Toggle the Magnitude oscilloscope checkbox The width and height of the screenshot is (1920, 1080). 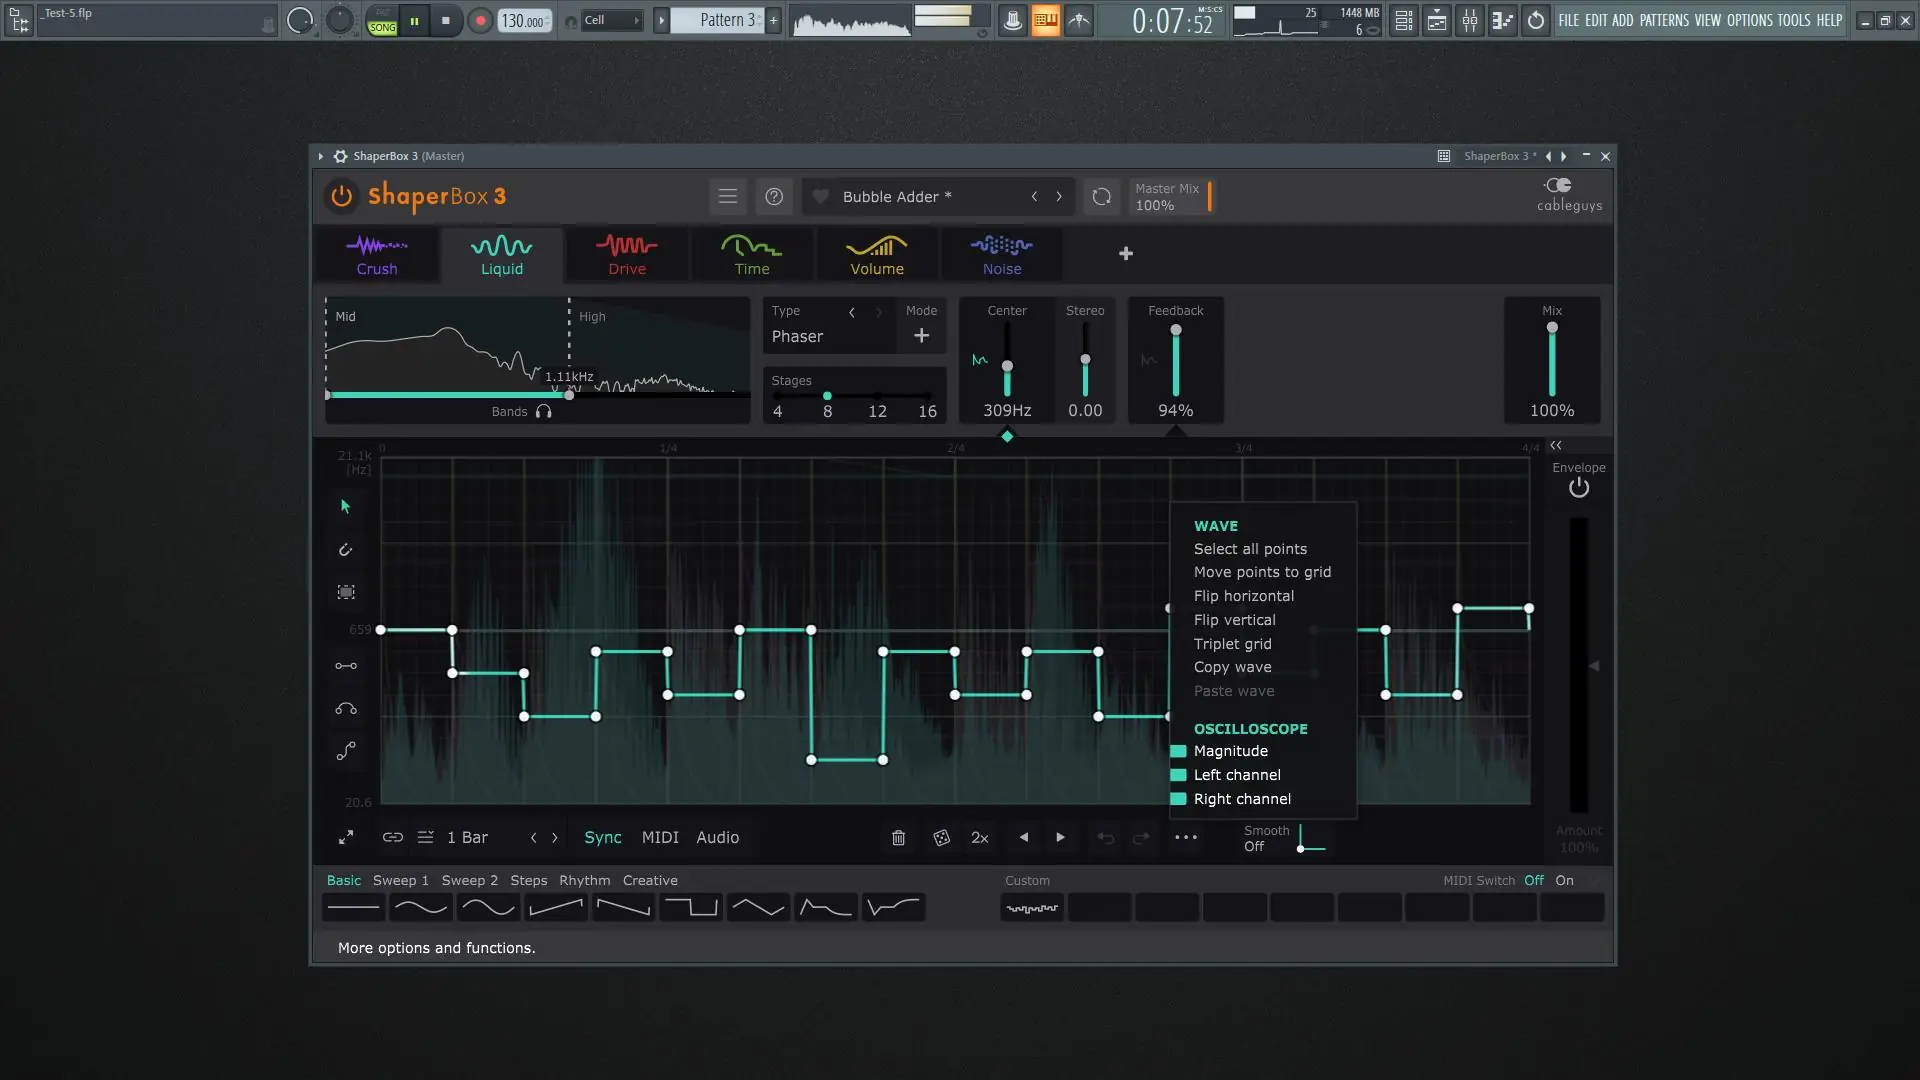[1178, 752]
